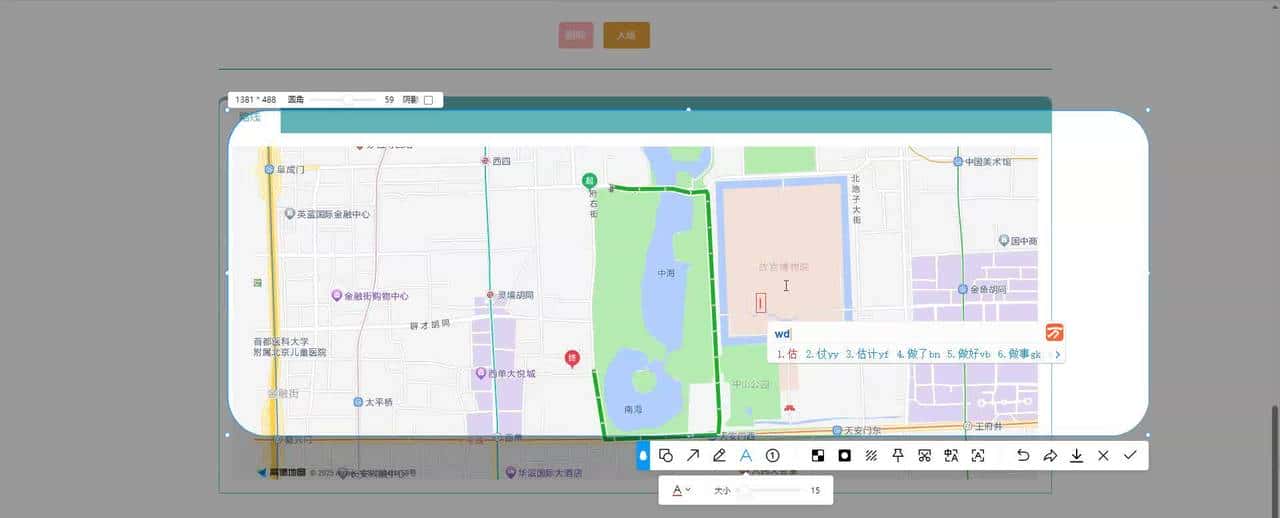
Task: Click the corner radius value 59
Action: pos(389,100)
